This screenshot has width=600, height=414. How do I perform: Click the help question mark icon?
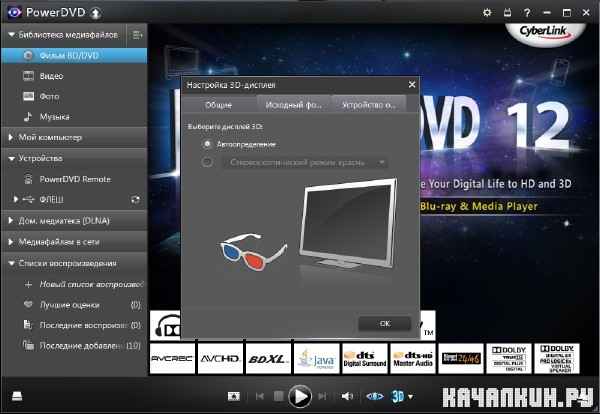tap(527, 13)
